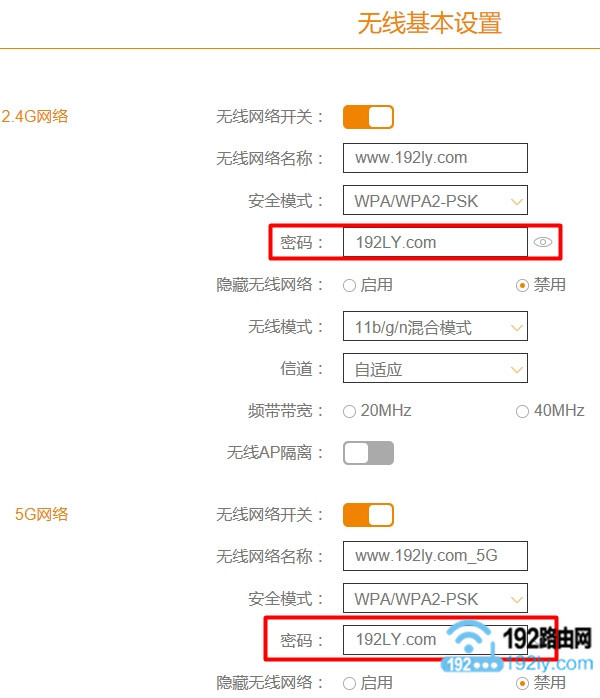Click the 5G password input field

coord(435,640)
